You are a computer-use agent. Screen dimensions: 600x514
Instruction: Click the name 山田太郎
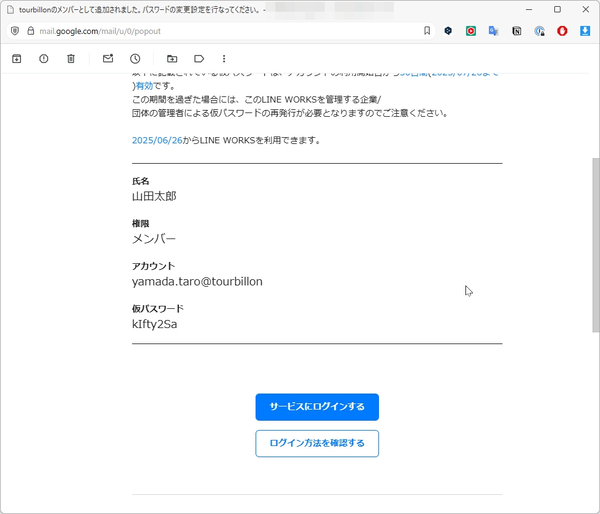point(154,196)
